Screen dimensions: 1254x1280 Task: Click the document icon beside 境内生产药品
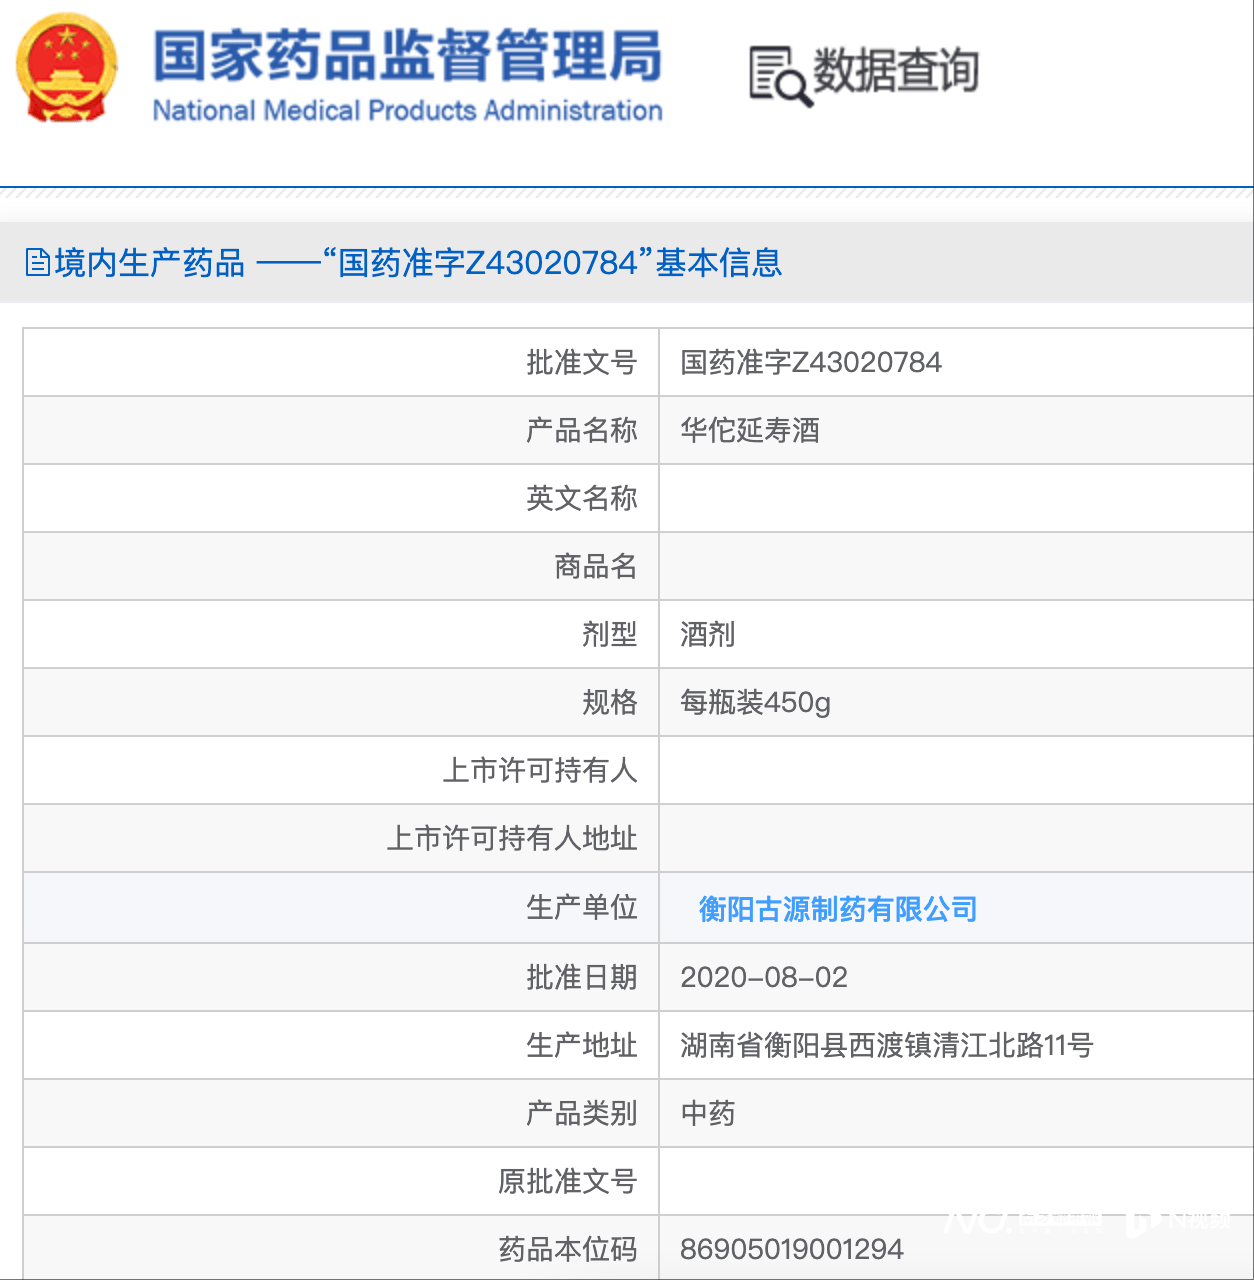[37, 263]
